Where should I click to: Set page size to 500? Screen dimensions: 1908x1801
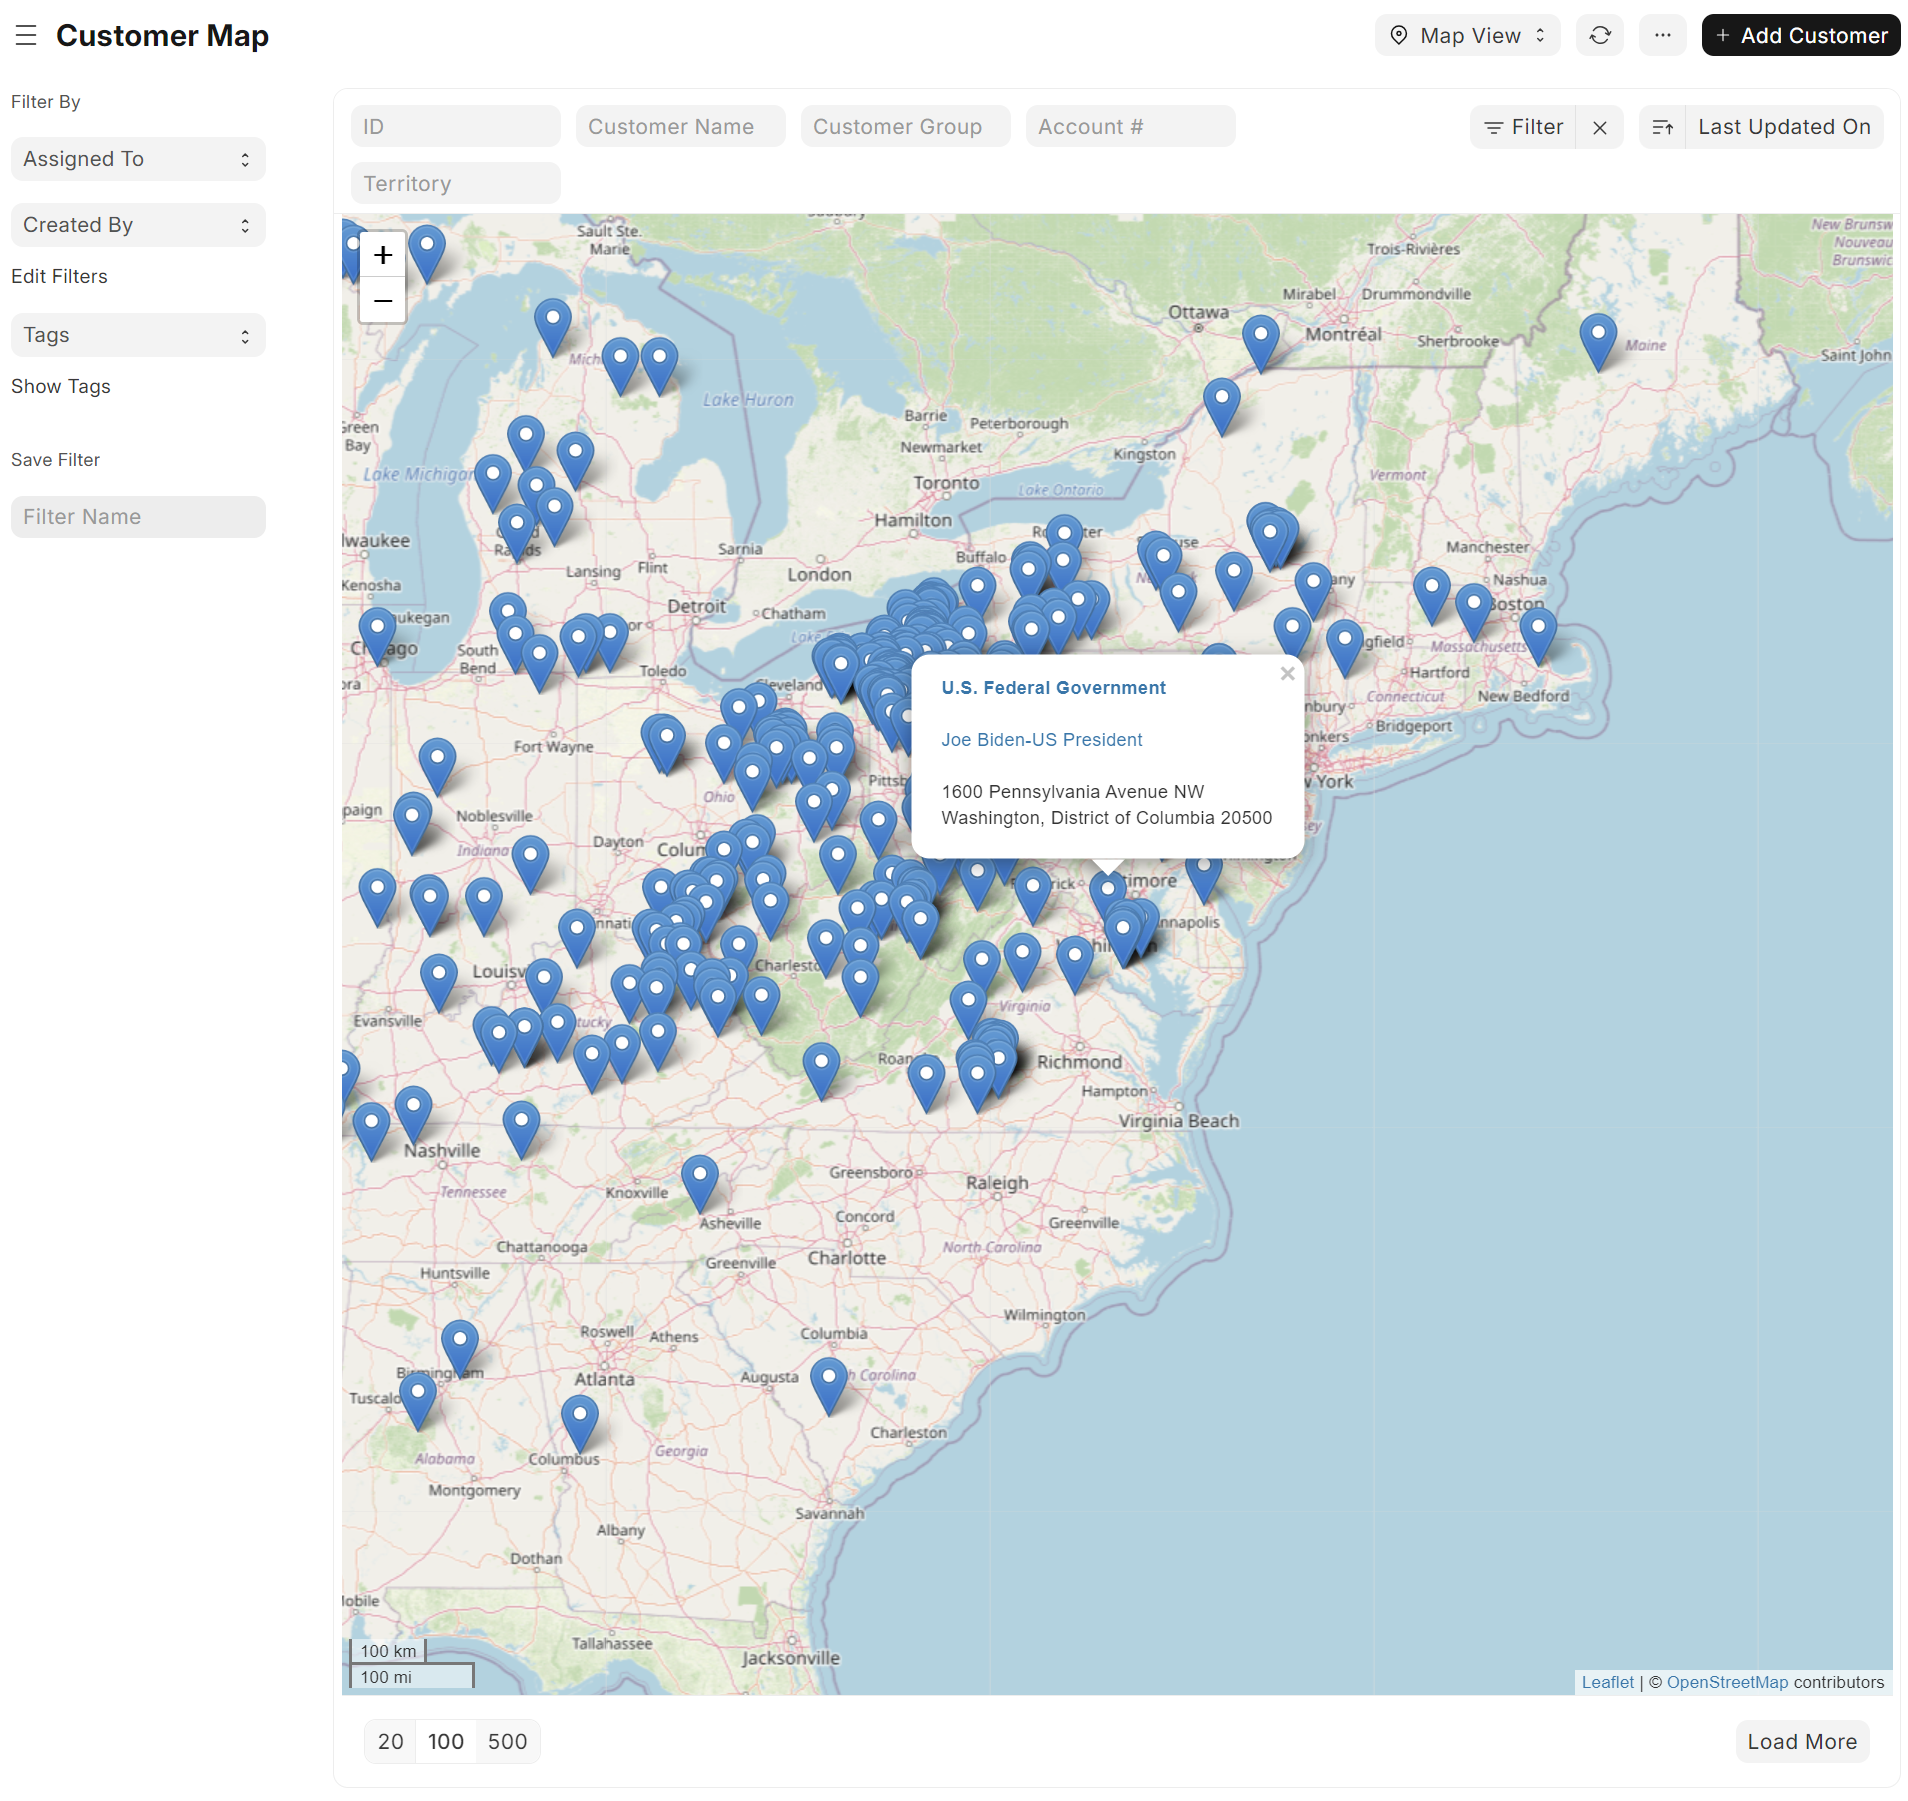507,1742
